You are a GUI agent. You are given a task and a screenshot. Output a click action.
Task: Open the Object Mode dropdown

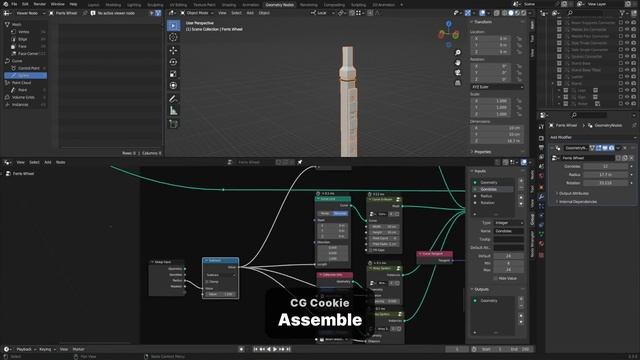pyautogui.click(x=197, y=13)
